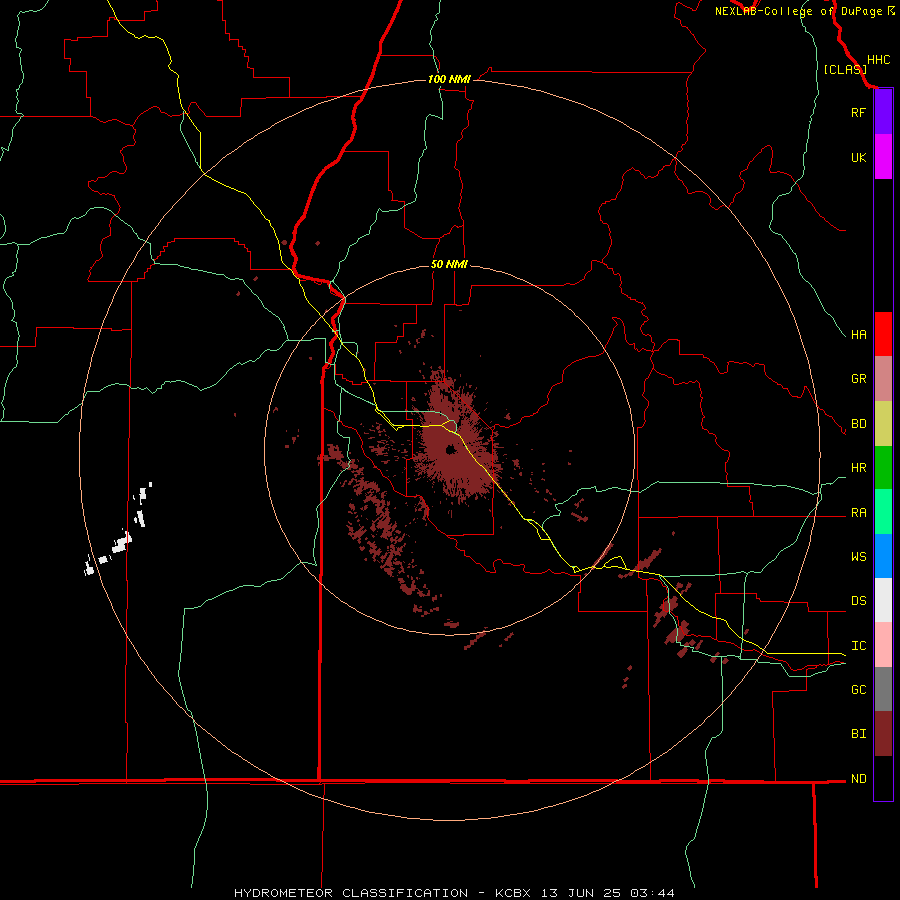Click the '[CLAS]' units label
The height and width of the screenshot is (900, 900).
coord(845,69)
